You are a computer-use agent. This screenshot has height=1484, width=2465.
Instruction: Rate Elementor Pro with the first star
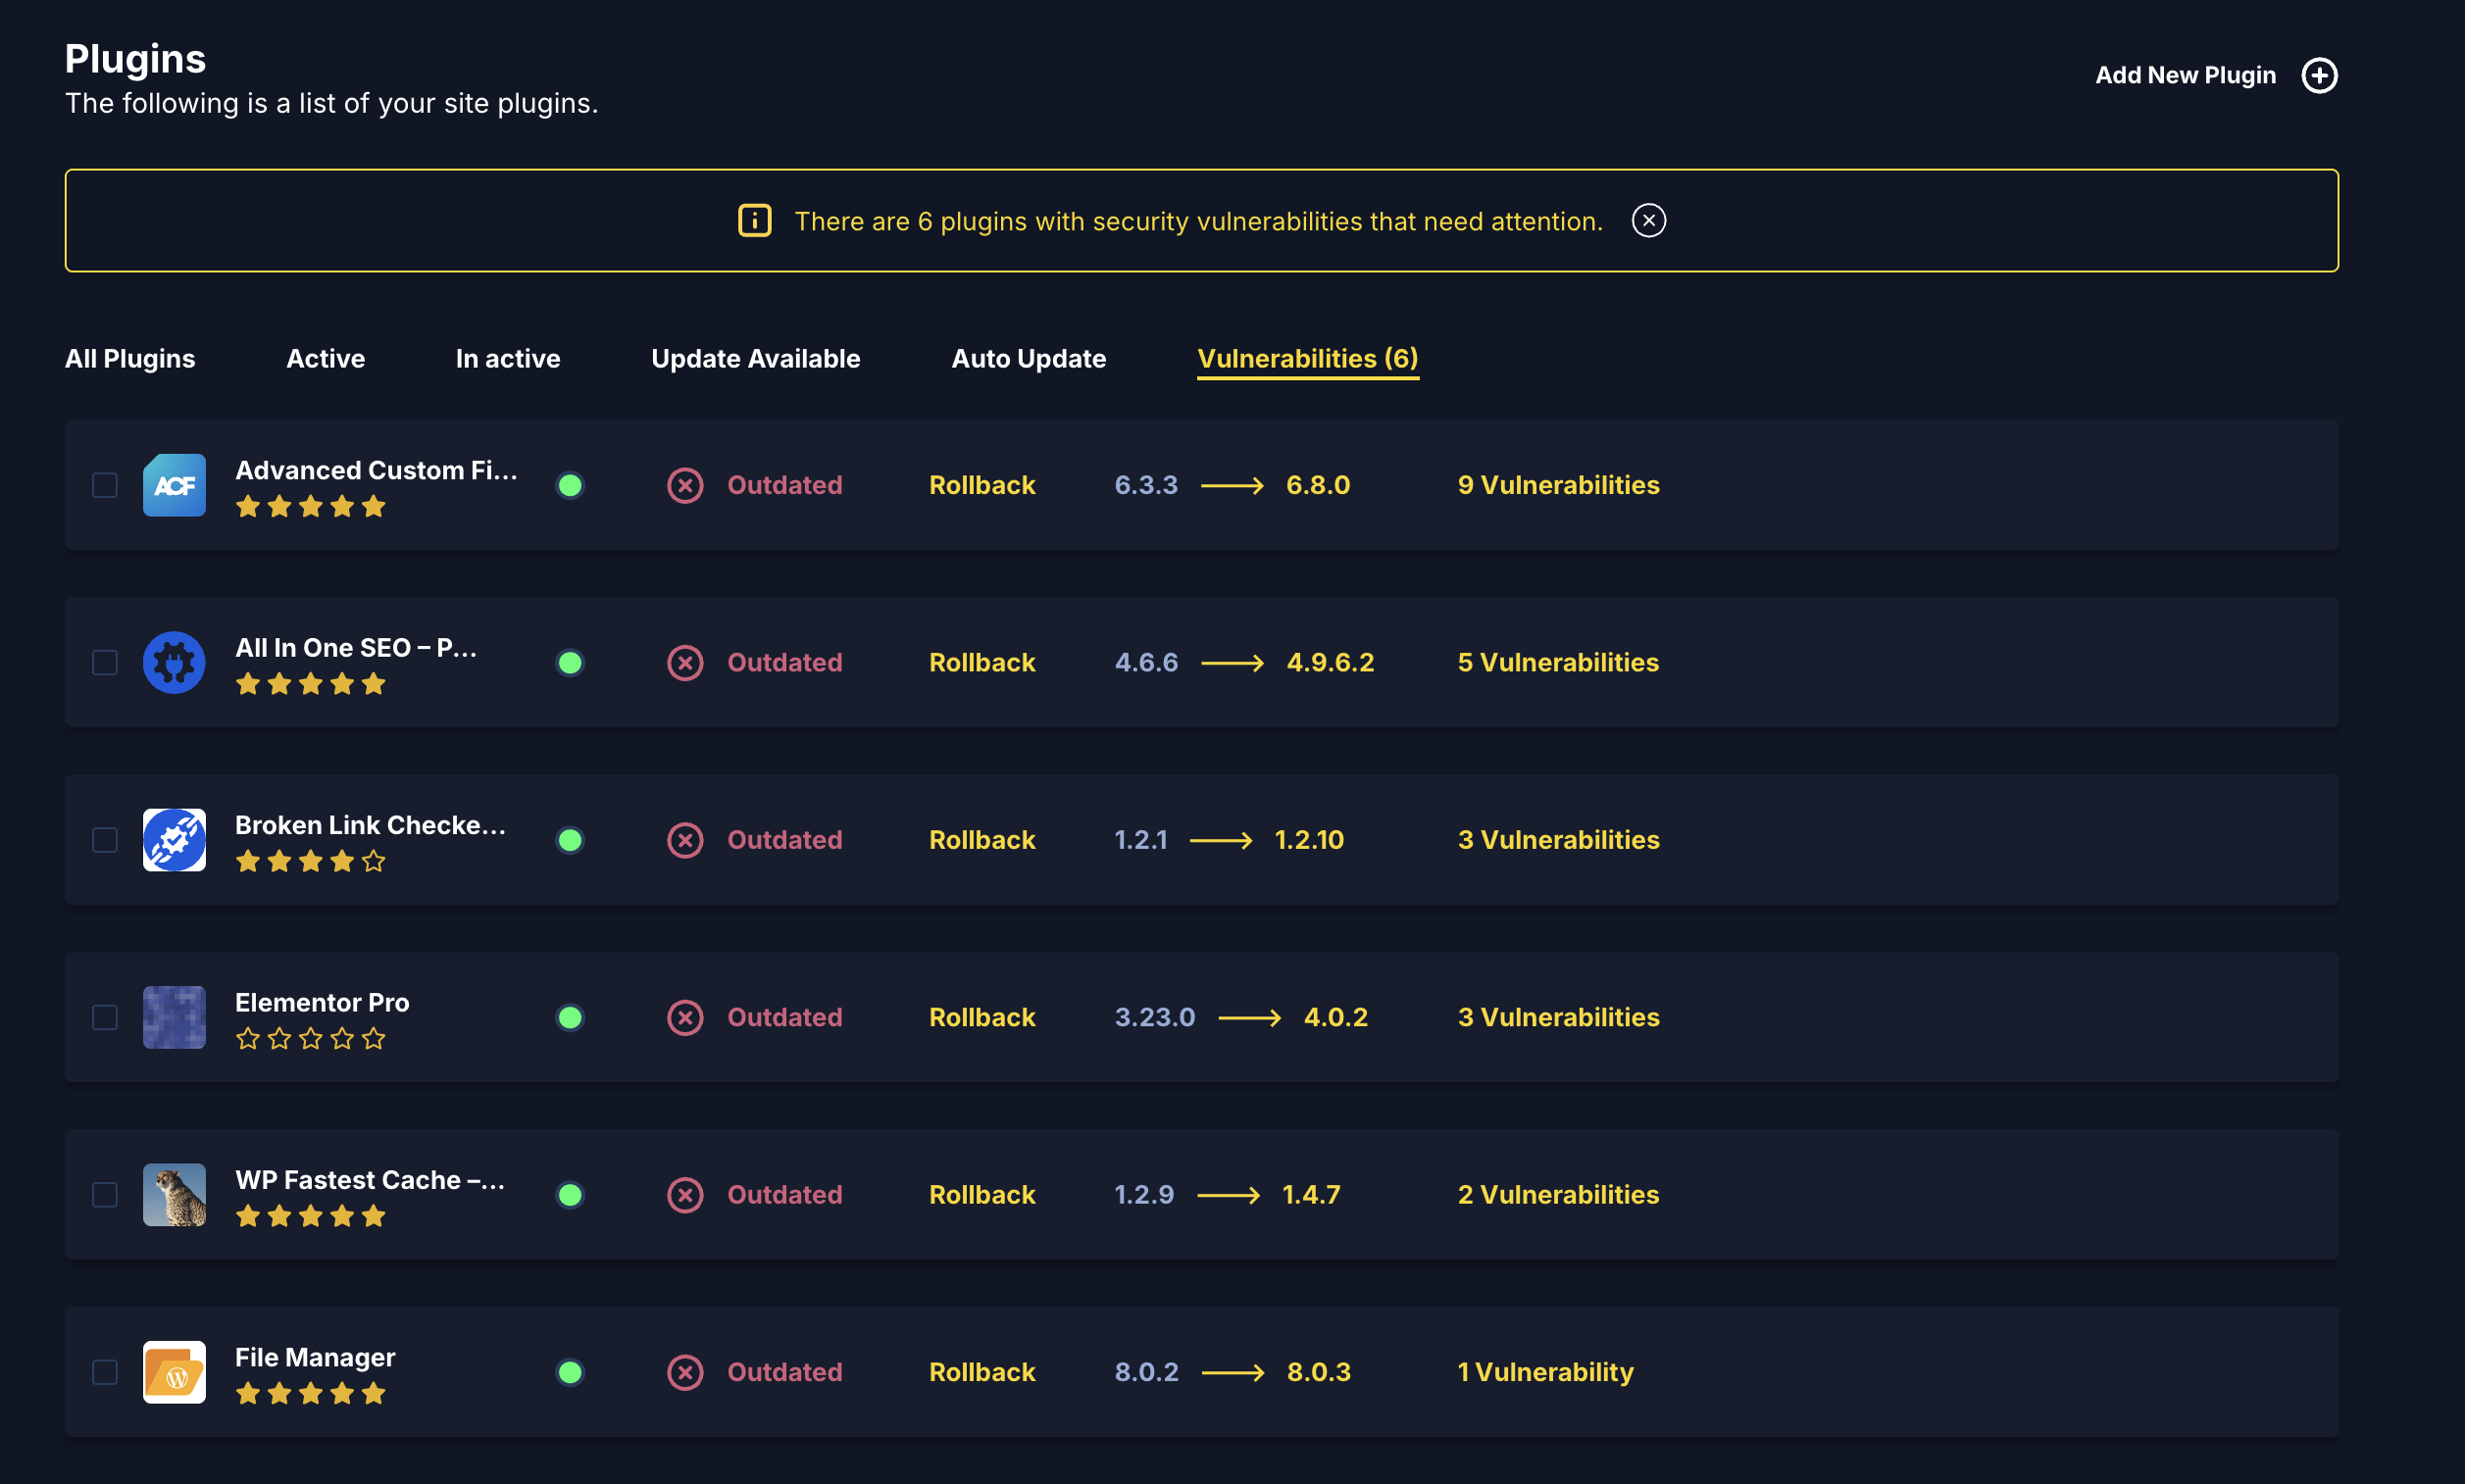click(247, 1039)
